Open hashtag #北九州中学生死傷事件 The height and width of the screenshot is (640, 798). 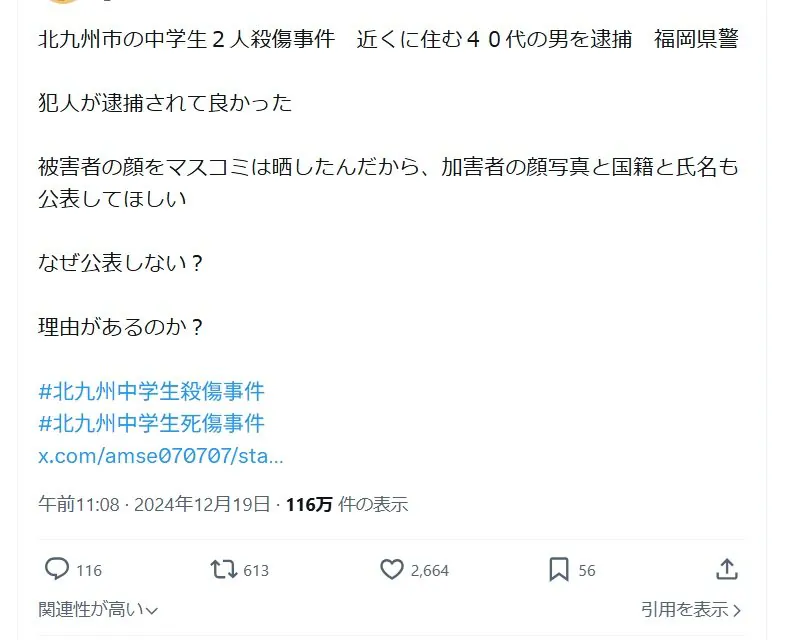pyautogui.click(x=151, y=423)
